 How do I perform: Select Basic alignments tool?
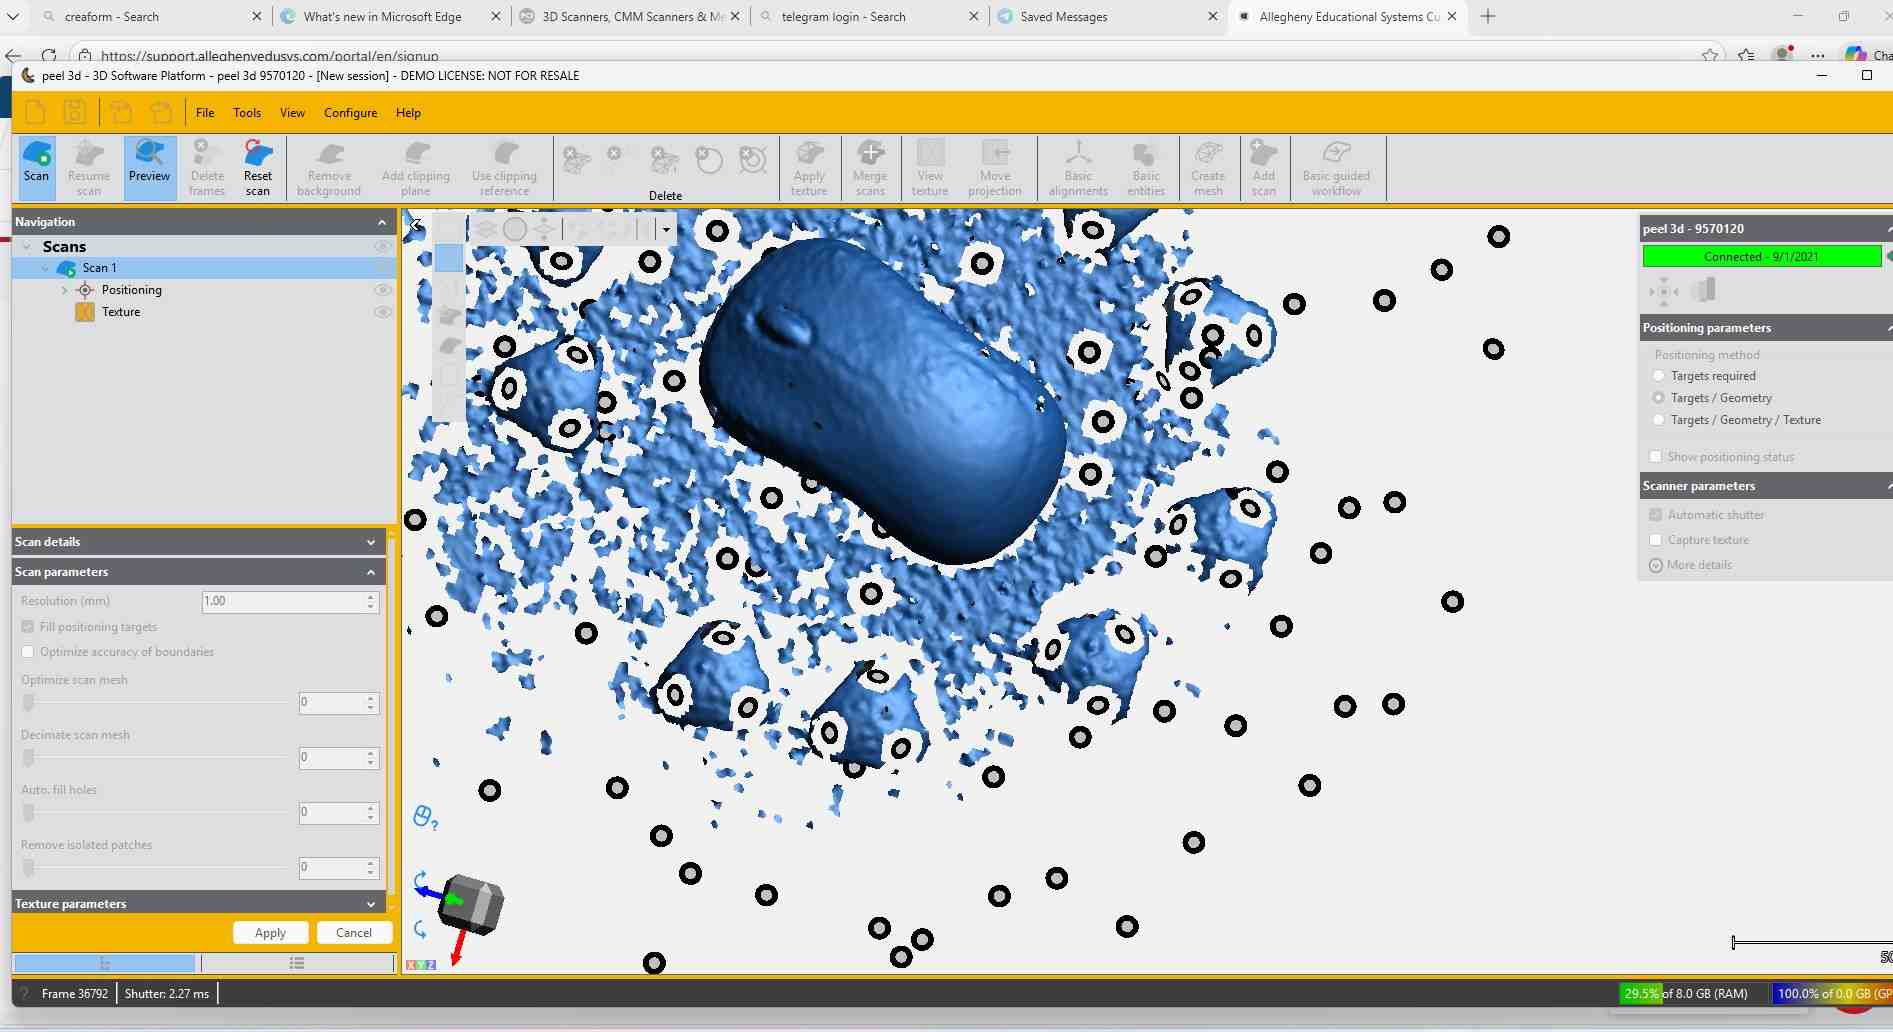[1078, 165]
